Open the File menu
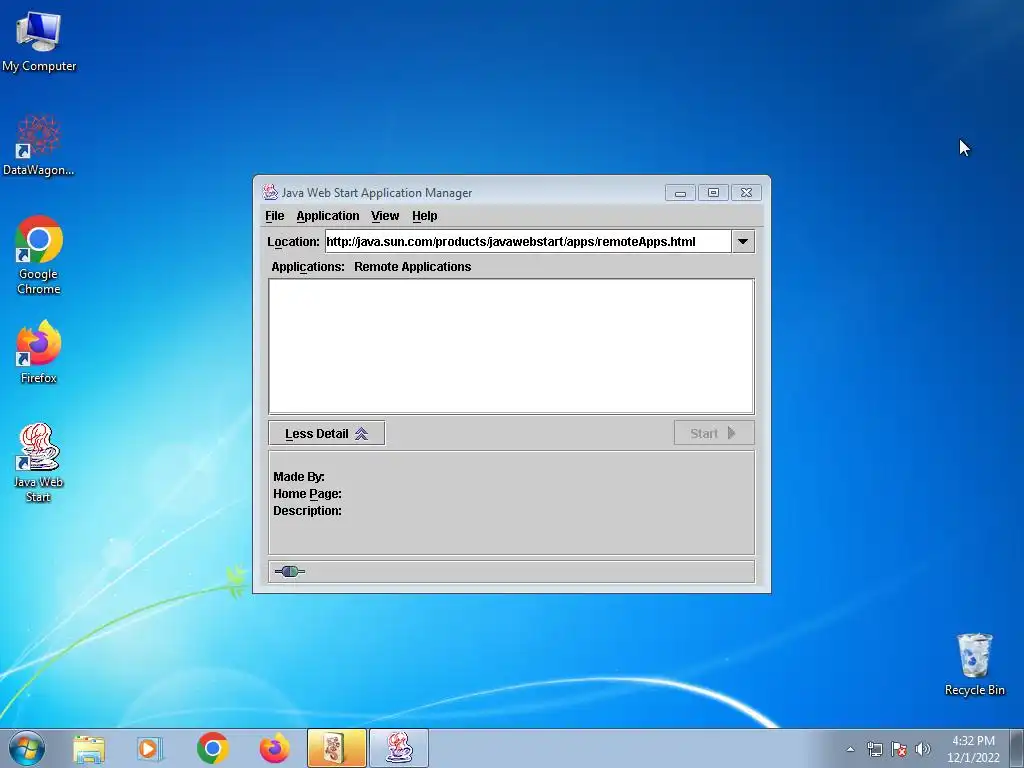This screenshot has width=1024, height=768. 274,216
